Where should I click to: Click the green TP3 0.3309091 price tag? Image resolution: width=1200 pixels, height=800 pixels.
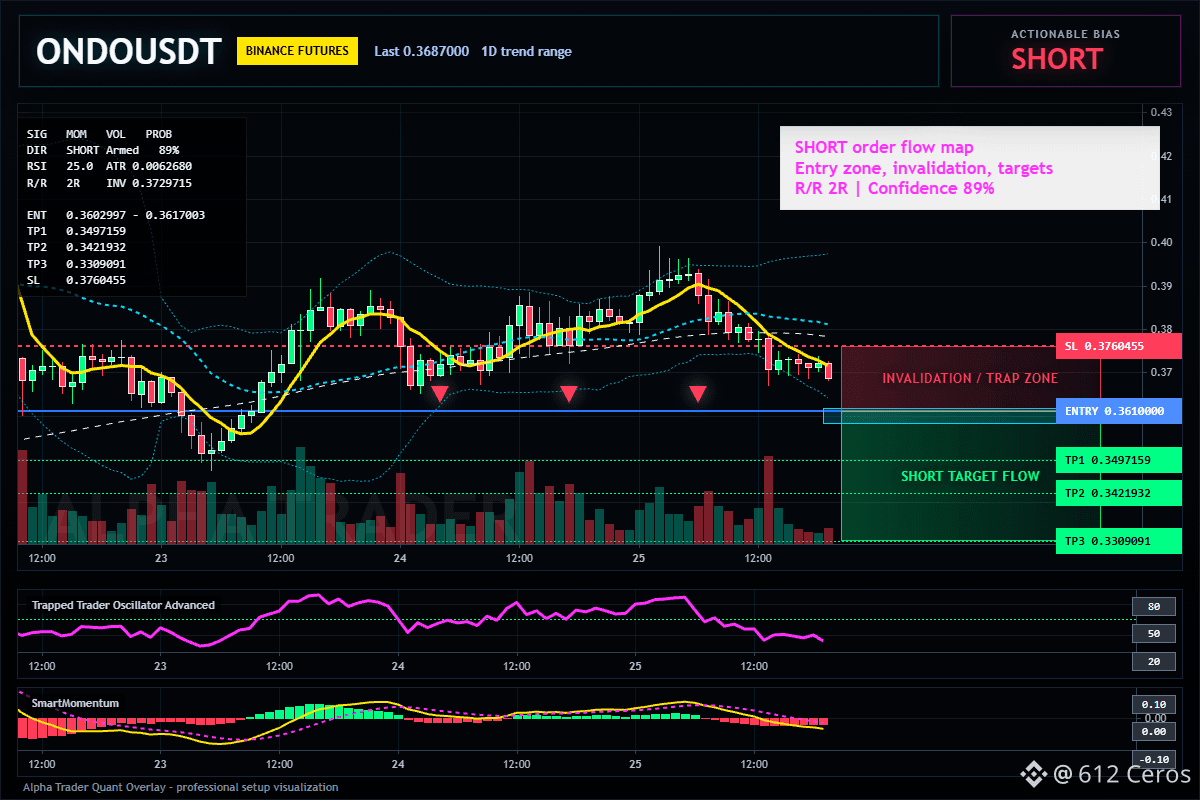(1118, 541)
